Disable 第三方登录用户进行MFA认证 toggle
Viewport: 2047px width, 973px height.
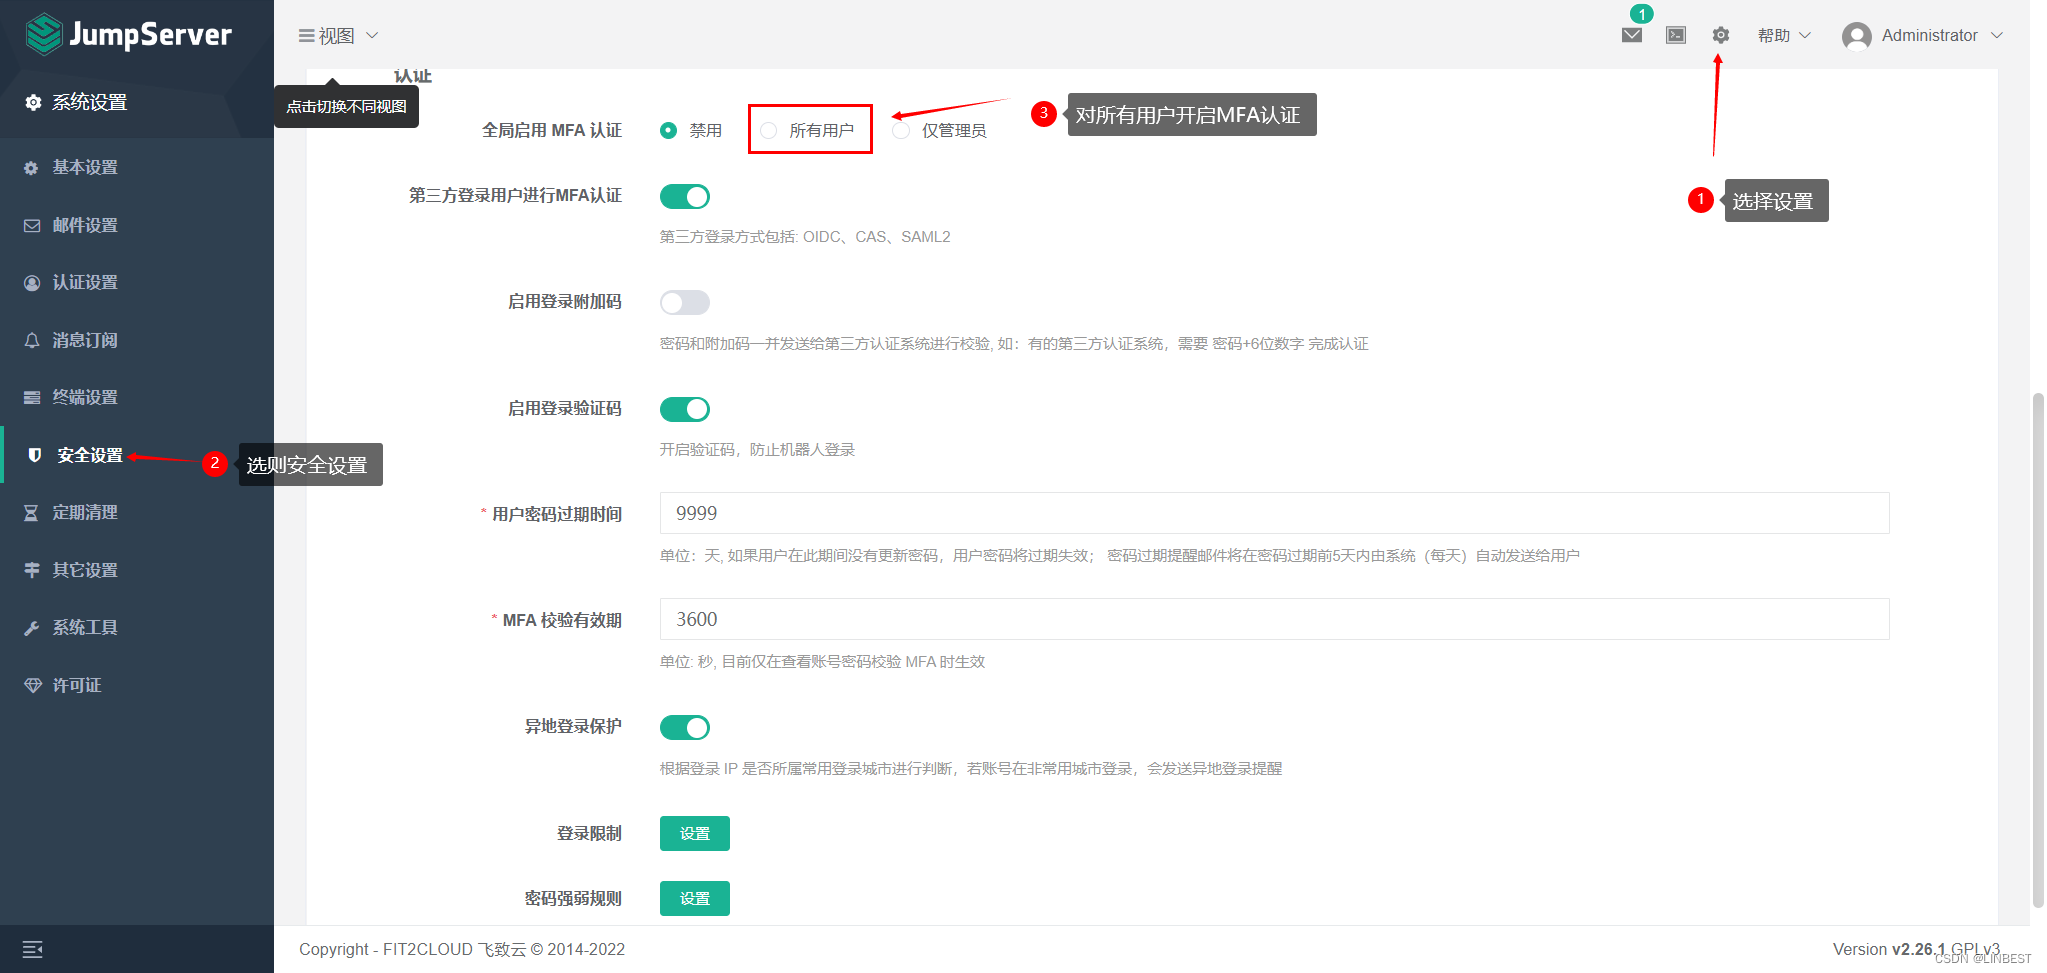click(x=684, y=196)
